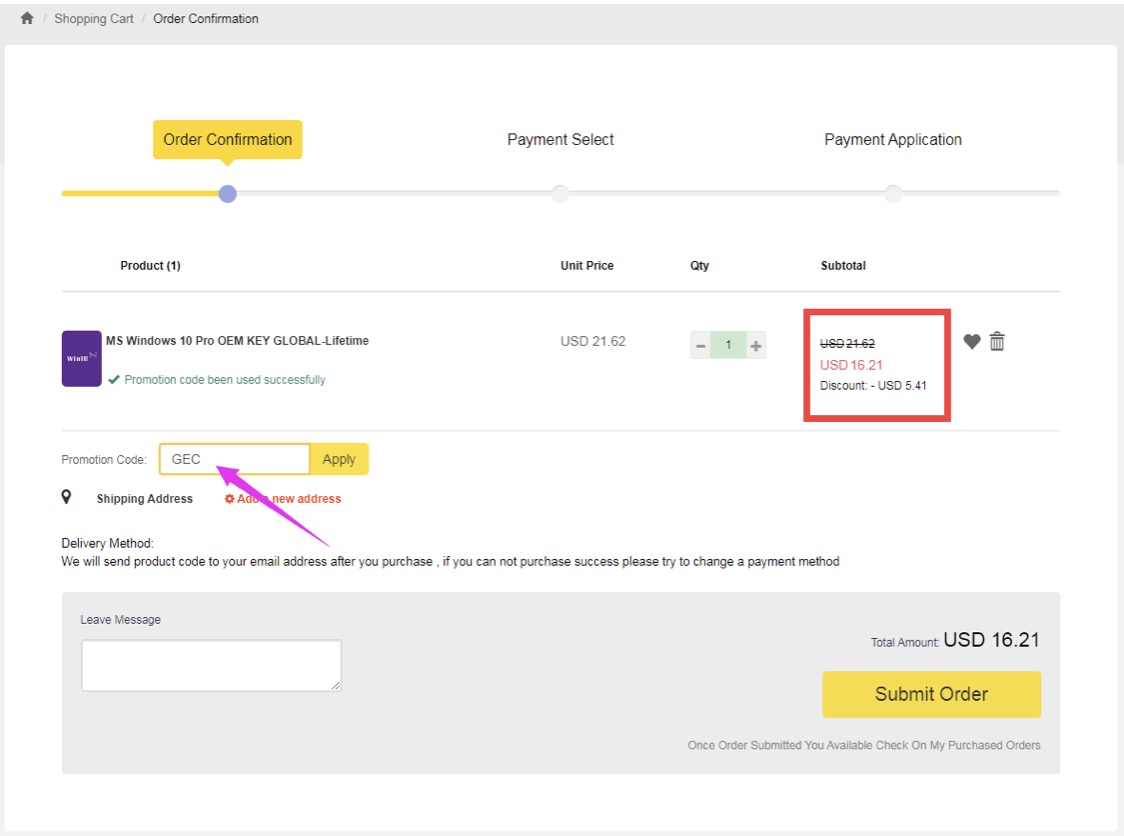The image size is (1124, 836).
Task: Select the Payment Application progress step circle
Action: 892,193
